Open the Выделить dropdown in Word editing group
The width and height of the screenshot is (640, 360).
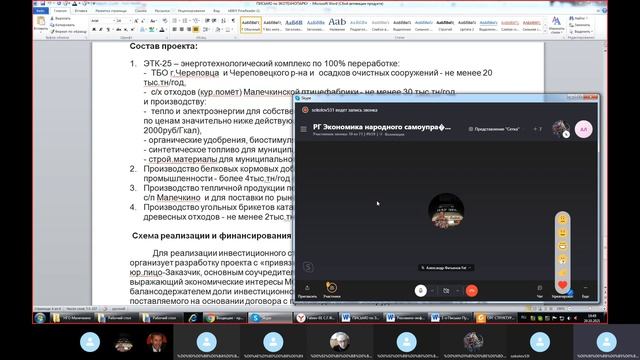(580, 31)
